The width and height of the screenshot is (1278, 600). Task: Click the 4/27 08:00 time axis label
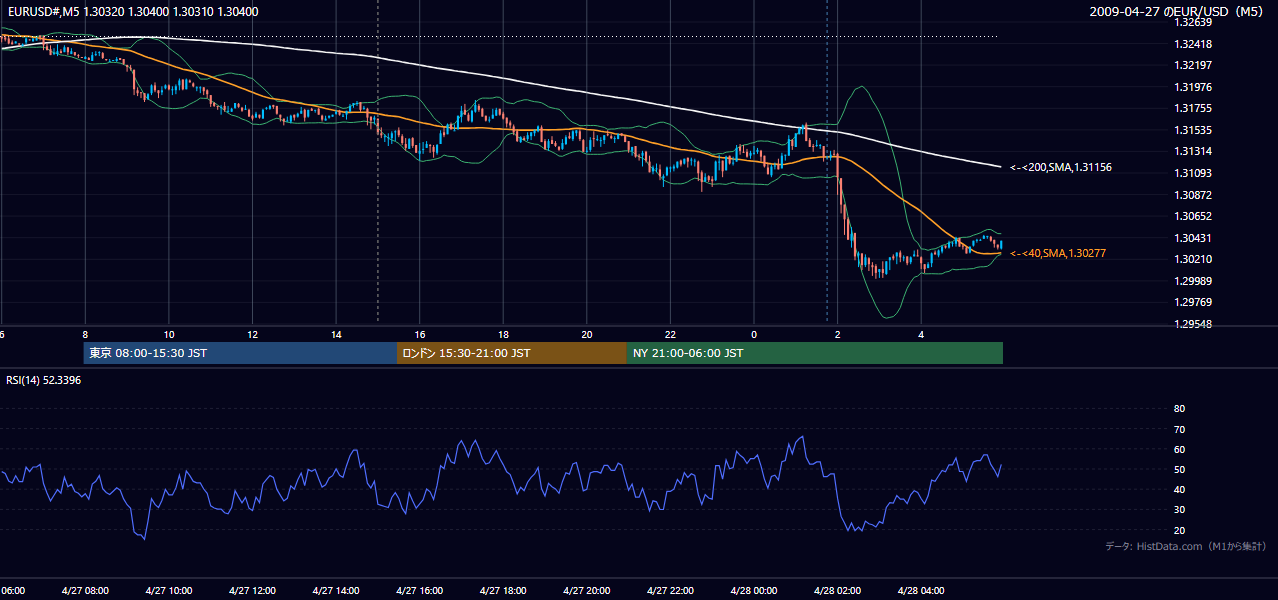coord(84,590)
